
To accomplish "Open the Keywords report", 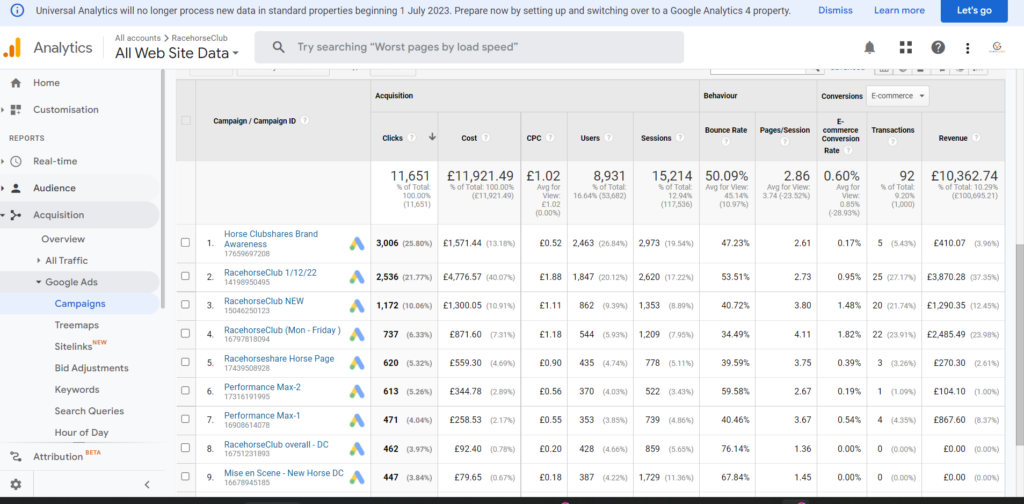I will coord(77,390).
